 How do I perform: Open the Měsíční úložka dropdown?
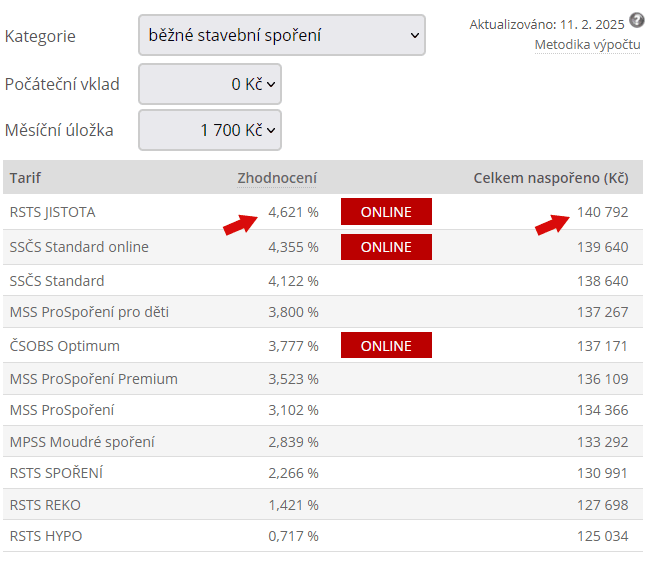[x=210, y=130]
